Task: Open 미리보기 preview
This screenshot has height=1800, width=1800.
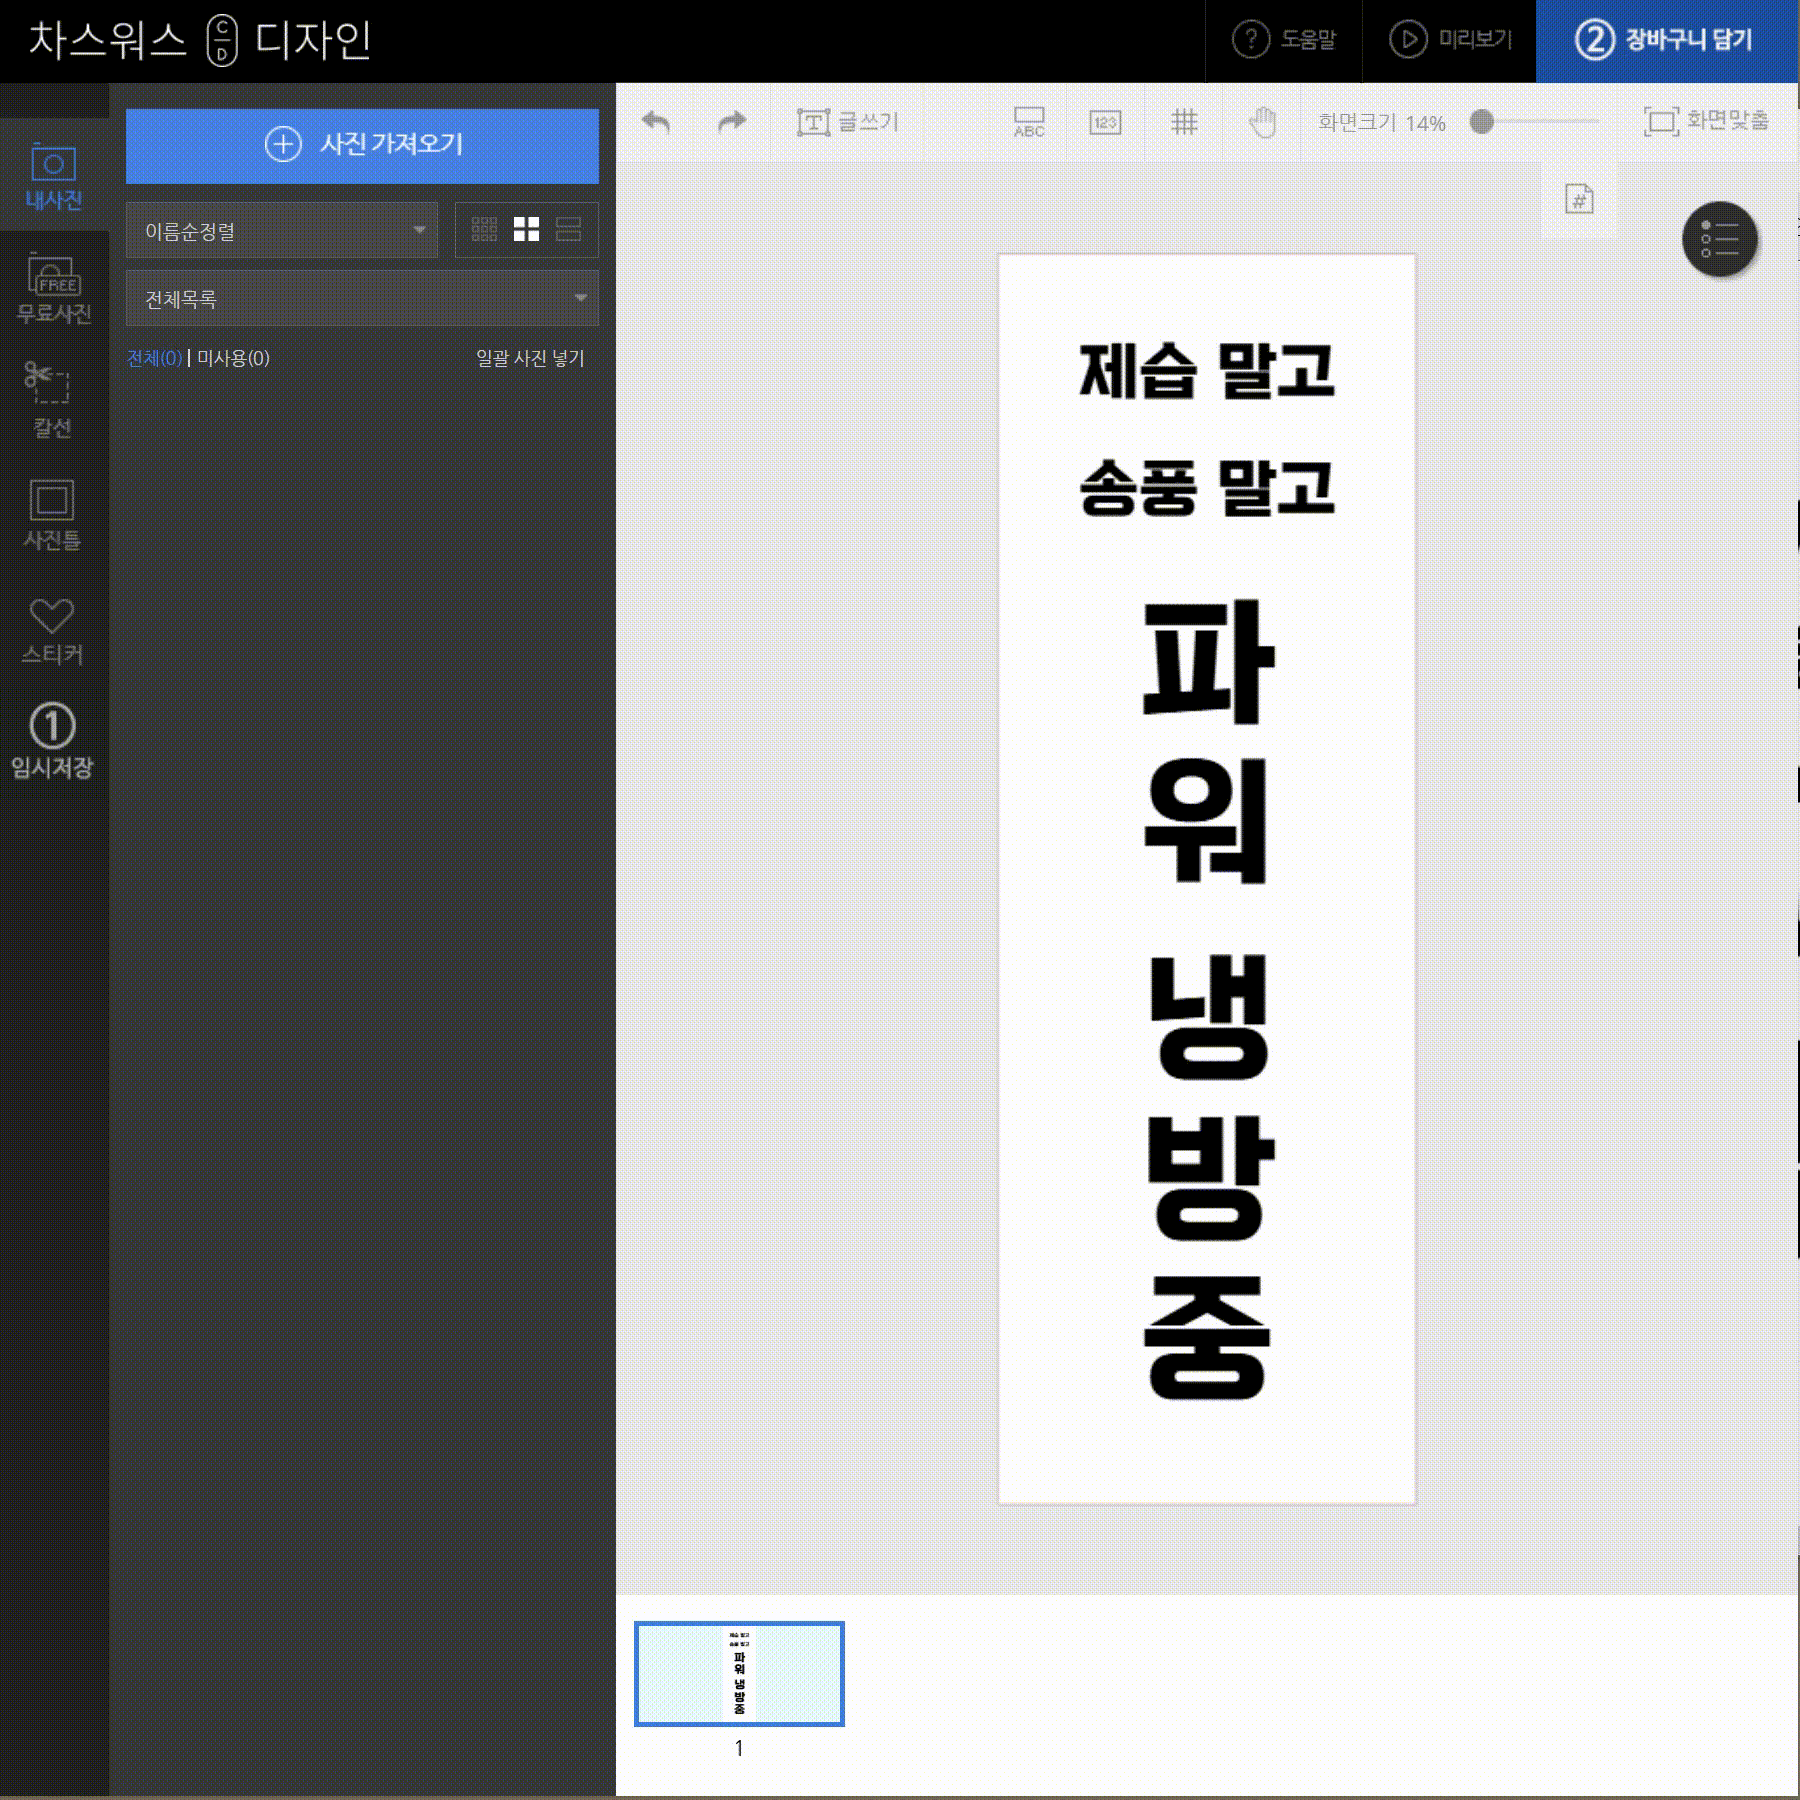Action: click(x=1450, y=40)
